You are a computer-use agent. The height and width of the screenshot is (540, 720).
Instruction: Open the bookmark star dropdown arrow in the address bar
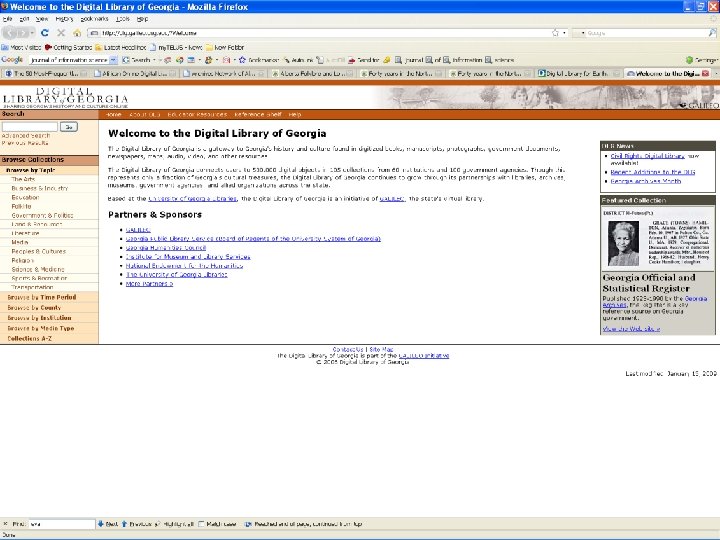tap(564, 33)
